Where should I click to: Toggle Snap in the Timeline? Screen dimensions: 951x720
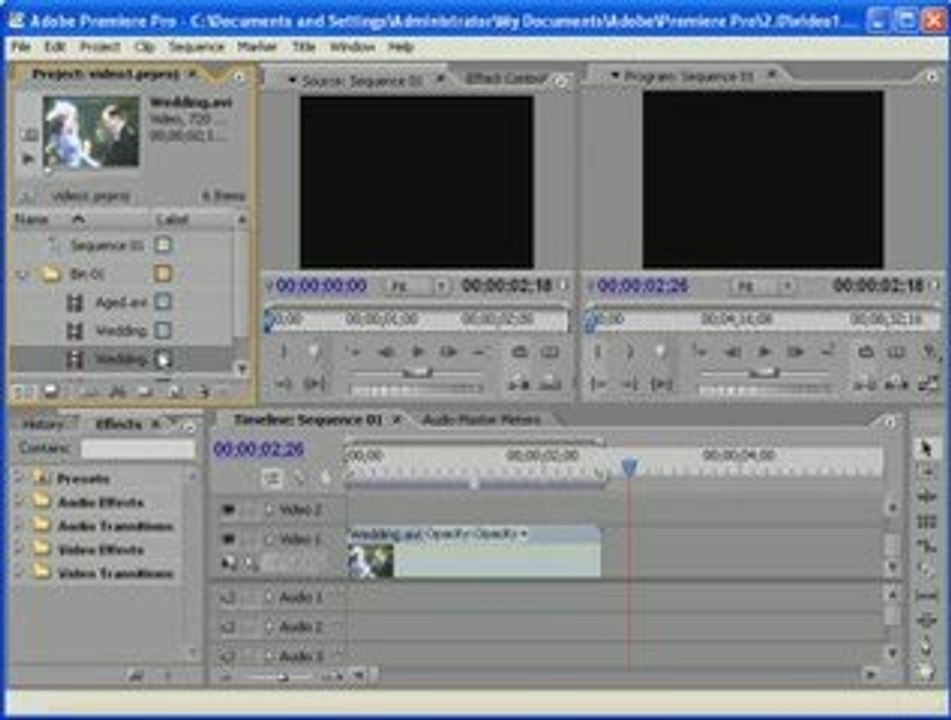pos(272,479)
